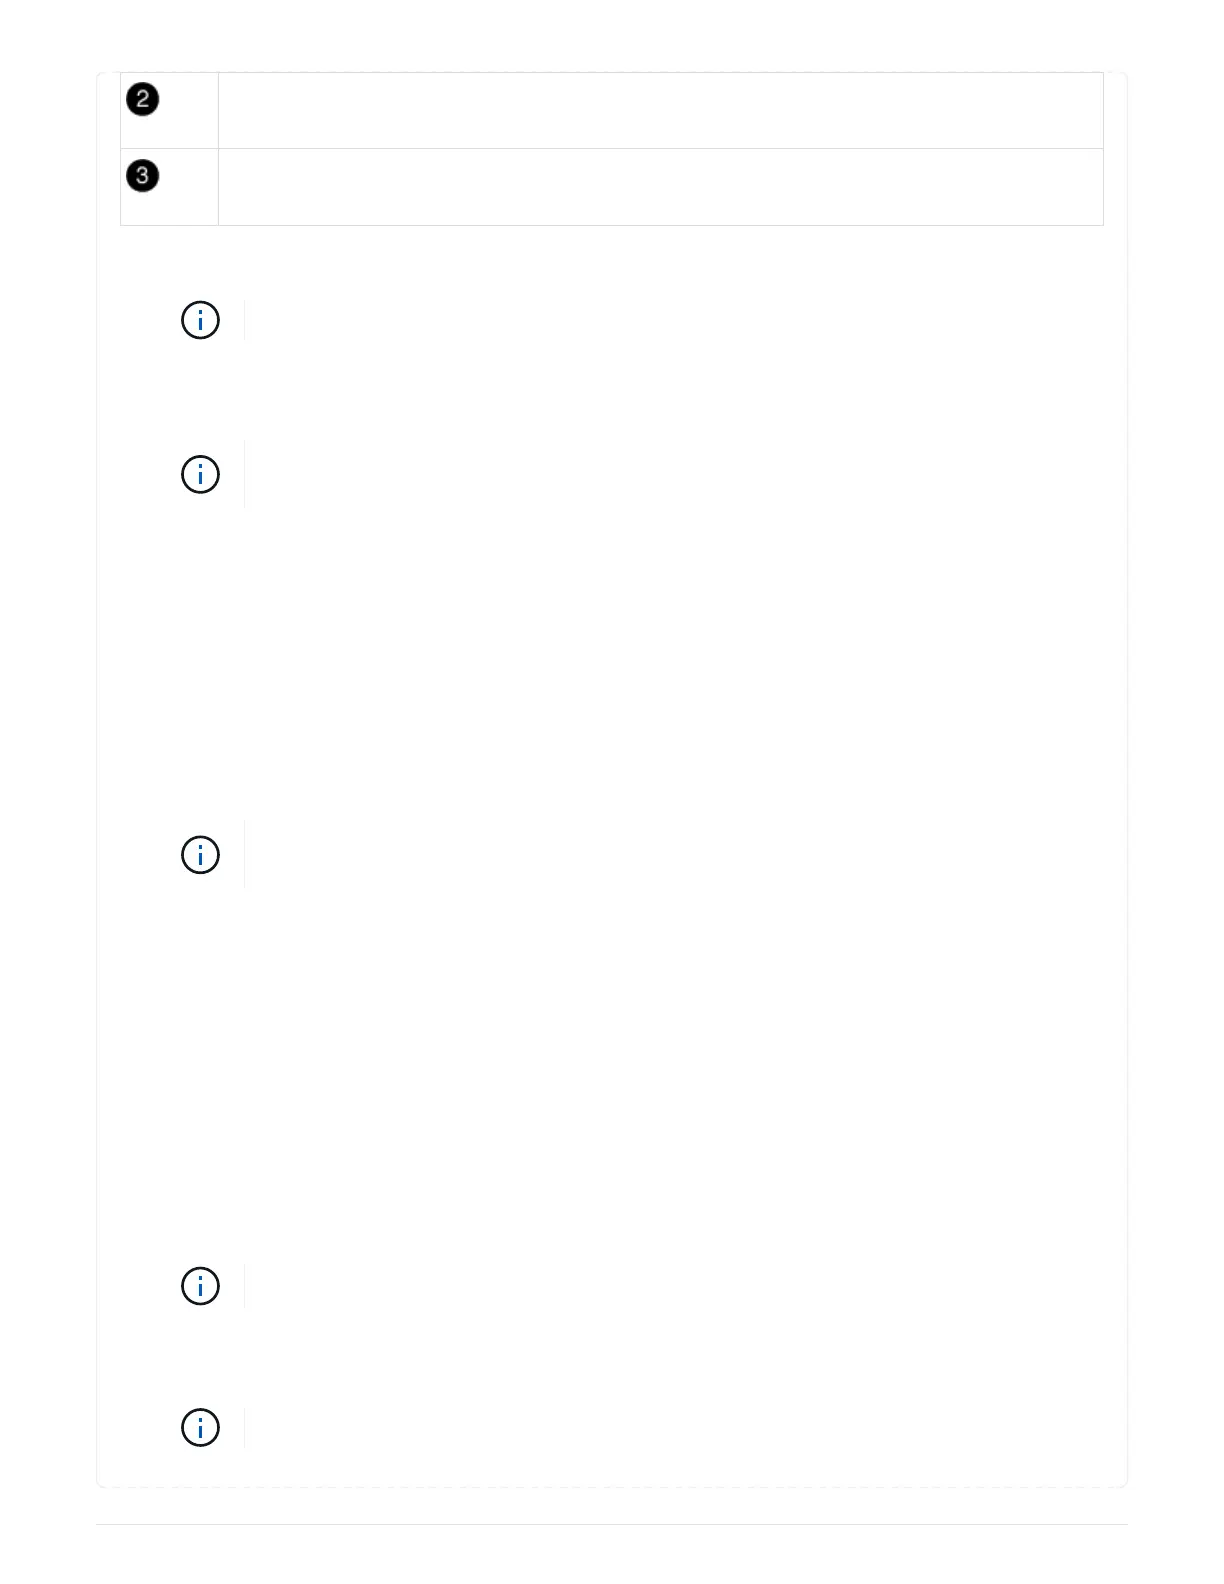Click the horizontal footer rule at page bottom
1224x1584 pixels.
612,1525
